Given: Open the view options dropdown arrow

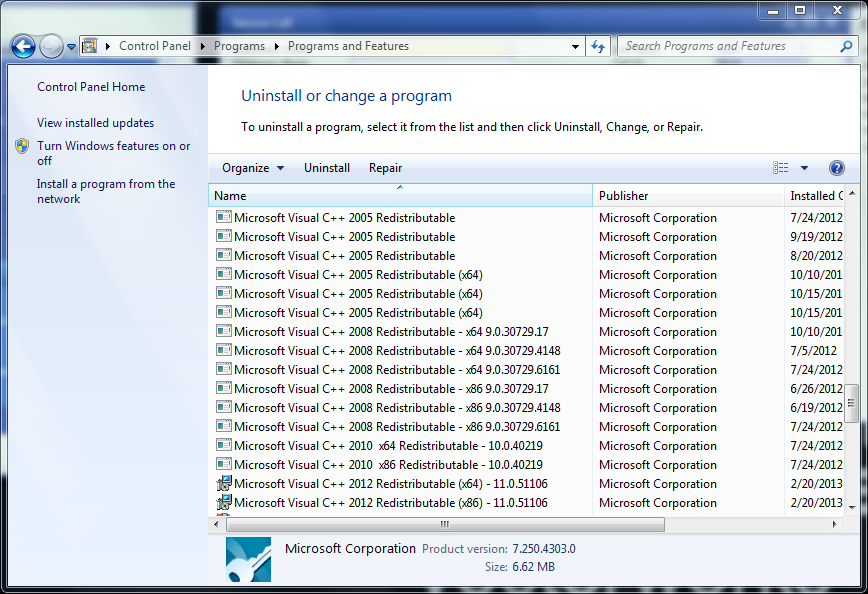Looking at the screenshot, I should (x=804, y=168).
